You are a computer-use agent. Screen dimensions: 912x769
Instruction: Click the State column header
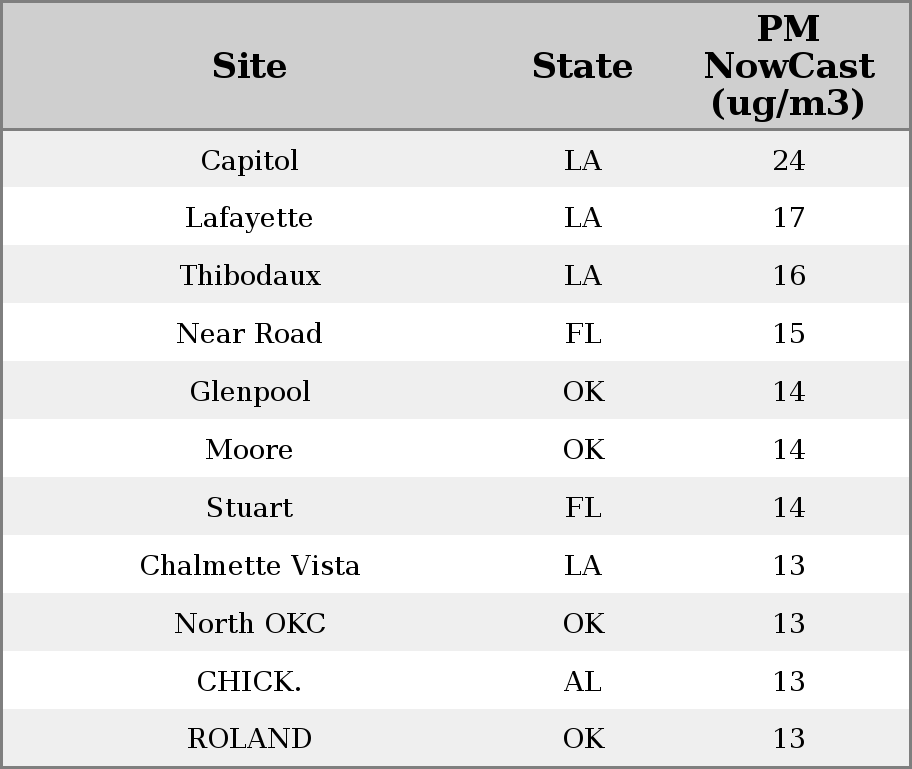coord(582,66)
